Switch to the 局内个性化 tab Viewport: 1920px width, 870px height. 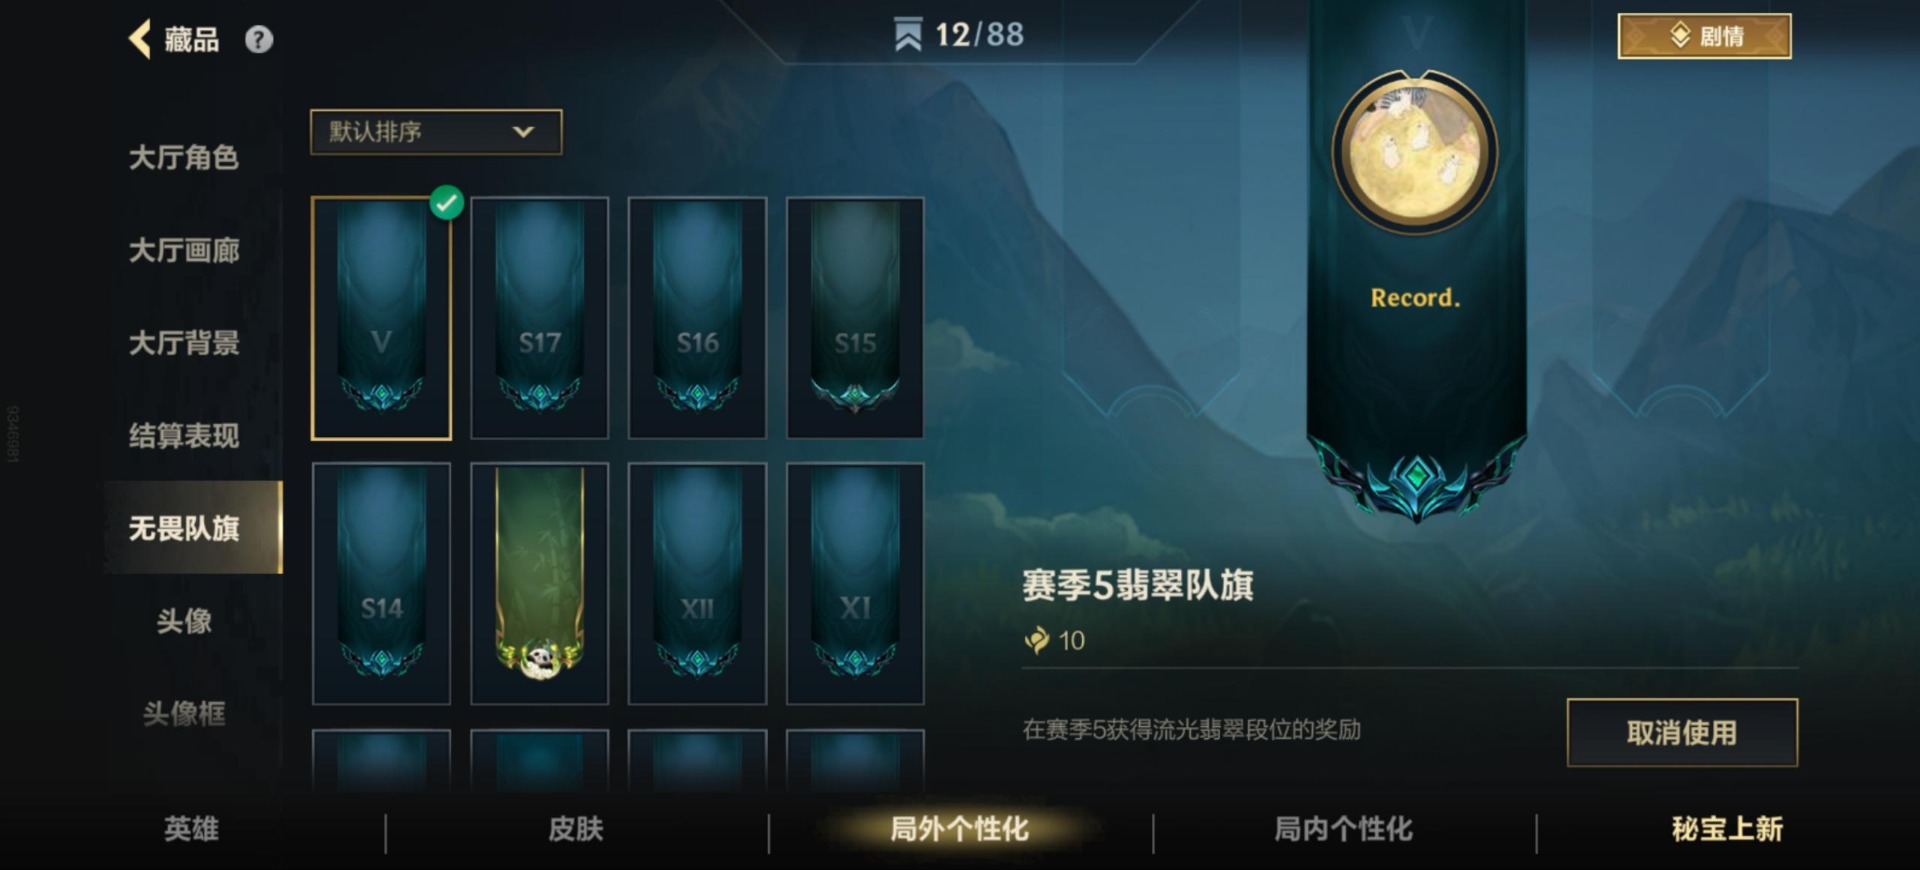tap(1343, 829)
